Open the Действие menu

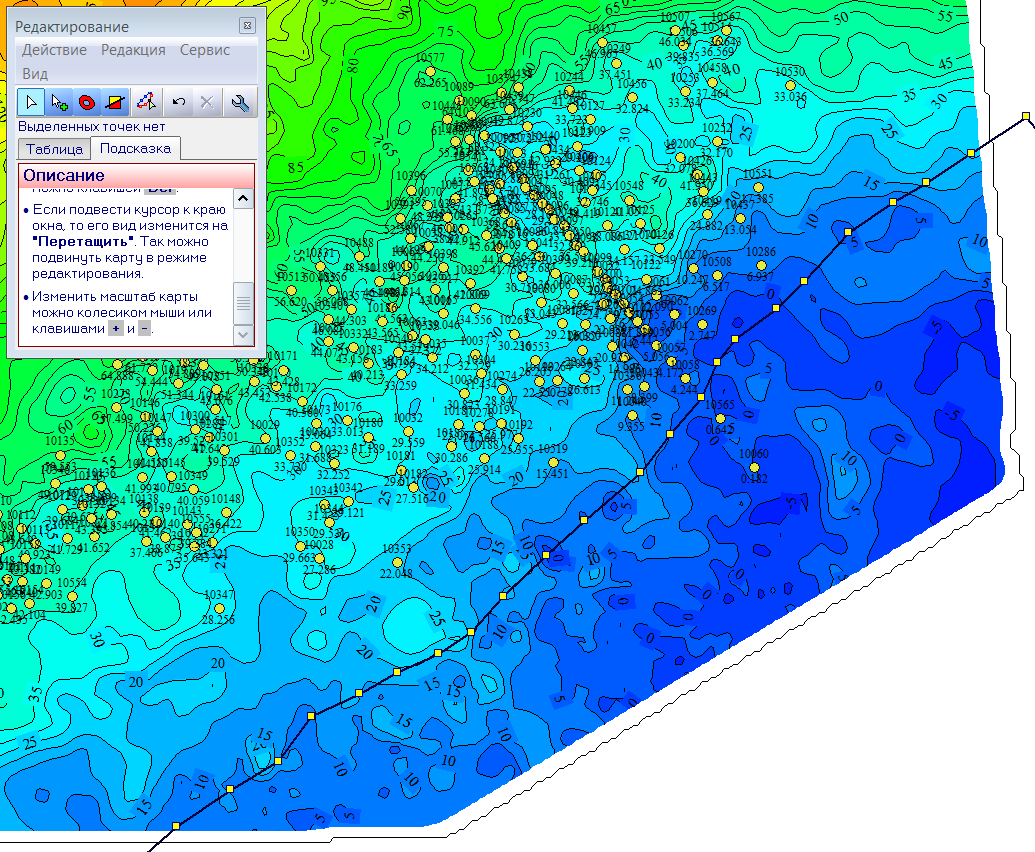tap(54, 50)
